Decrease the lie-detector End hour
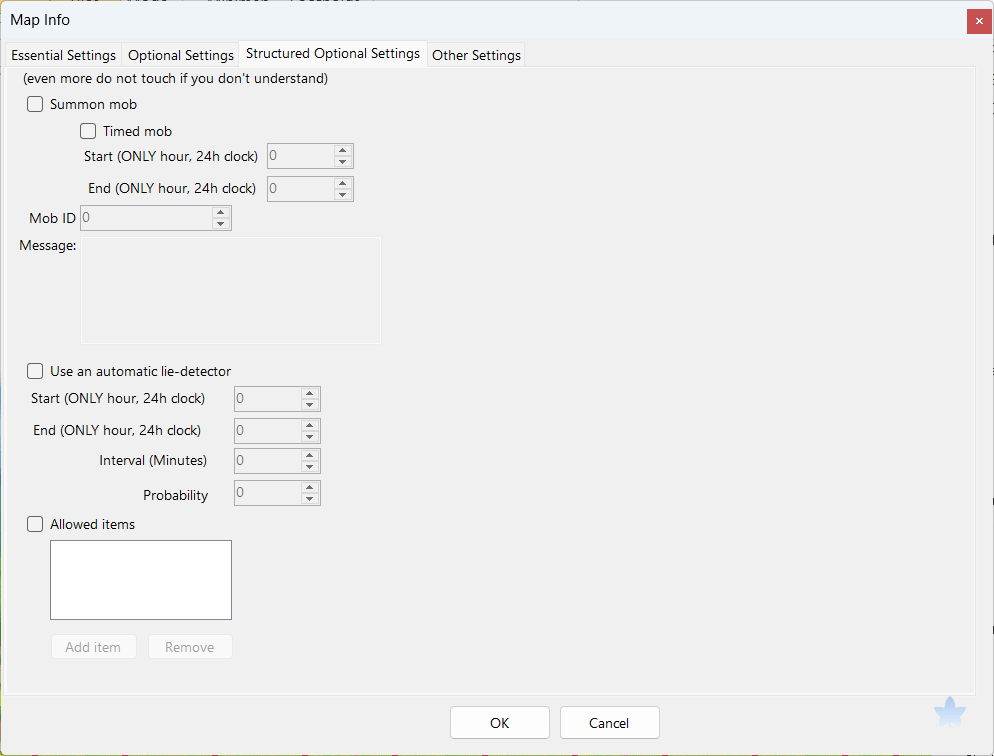The width and height of the screenshot is (994, 756). 309,437
